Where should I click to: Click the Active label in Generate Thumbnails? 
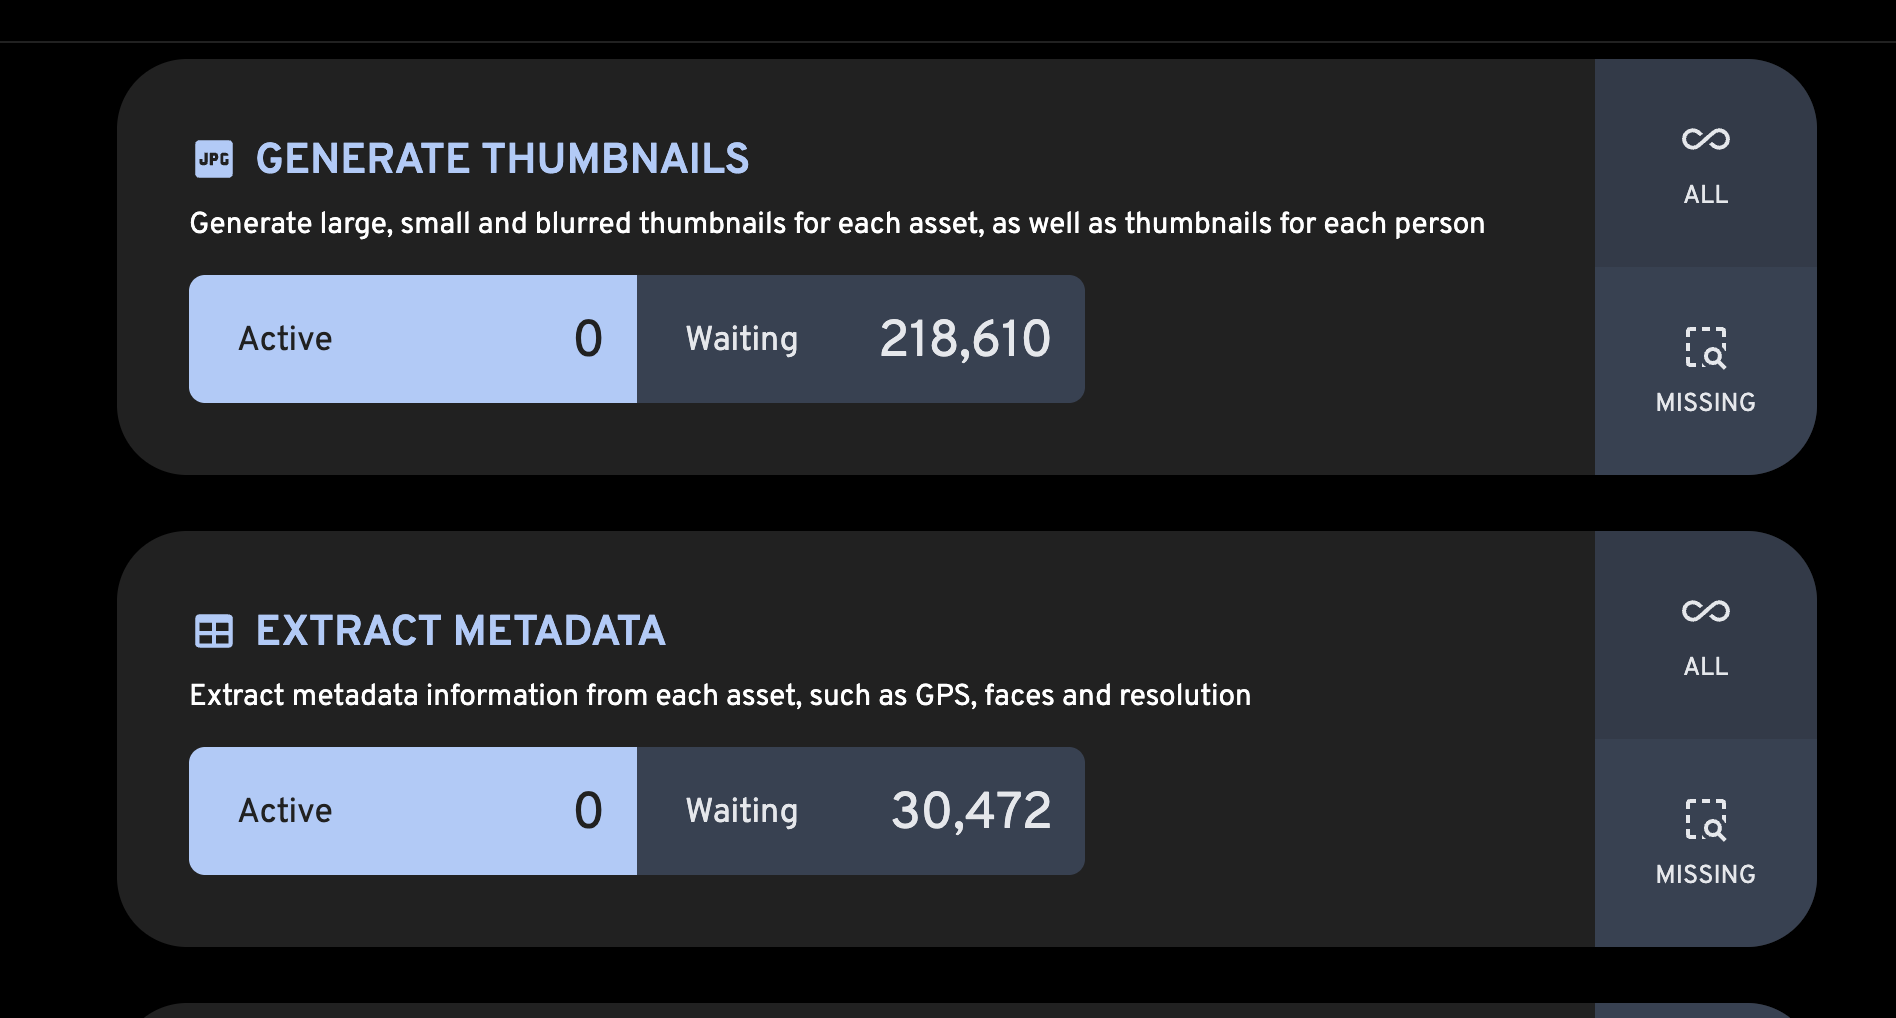pyautogui.click(x=285, y=339)
